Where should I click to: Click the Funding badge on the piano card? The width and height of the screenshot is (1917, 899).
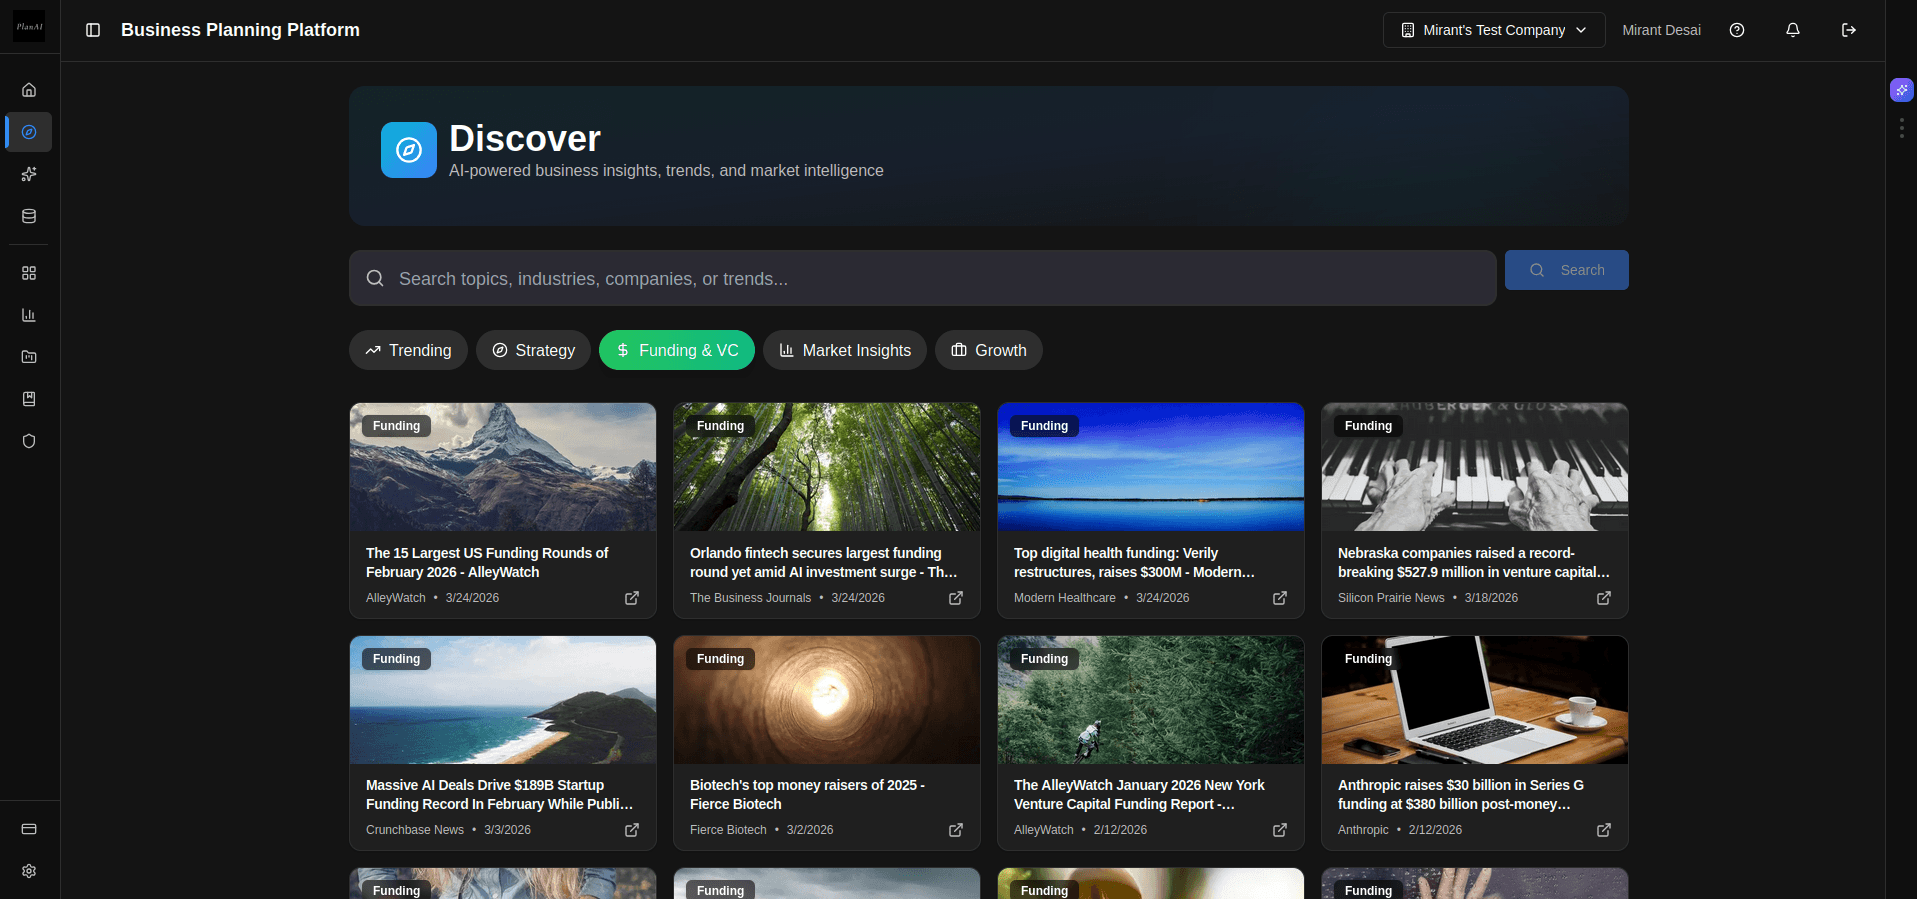1368,426
